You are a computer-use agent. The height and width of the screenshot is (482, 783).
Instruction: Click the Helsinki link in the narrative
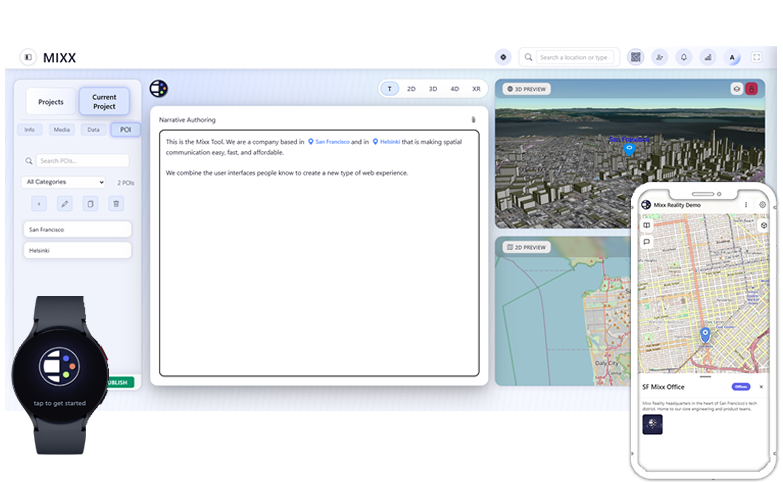click(386, 142)
